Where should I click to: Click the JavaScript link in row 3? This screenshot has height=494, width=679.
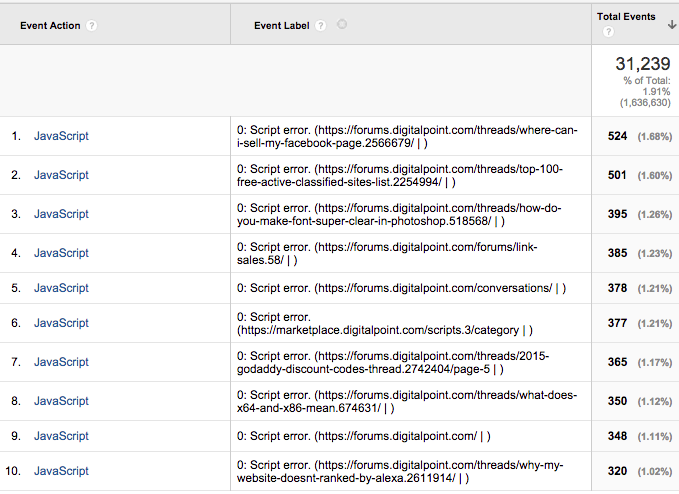[61, 214]
